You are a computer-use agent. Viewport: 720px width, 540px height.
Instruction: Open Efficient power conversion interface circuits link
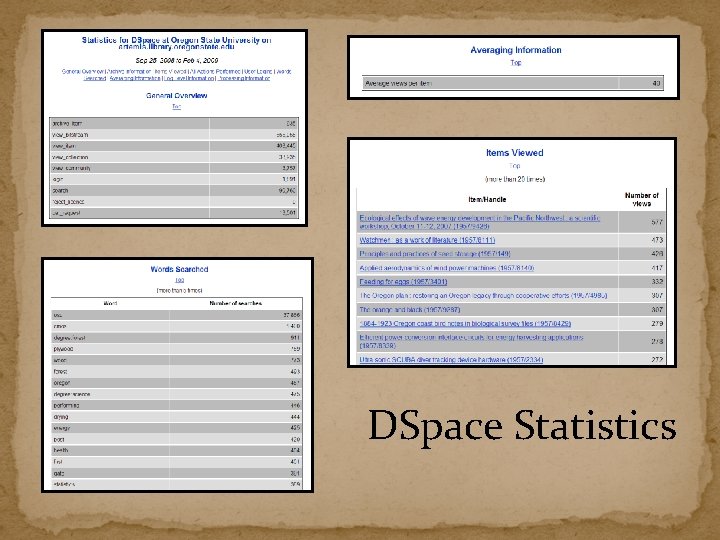pyautogui.click(x=471, y=341)
